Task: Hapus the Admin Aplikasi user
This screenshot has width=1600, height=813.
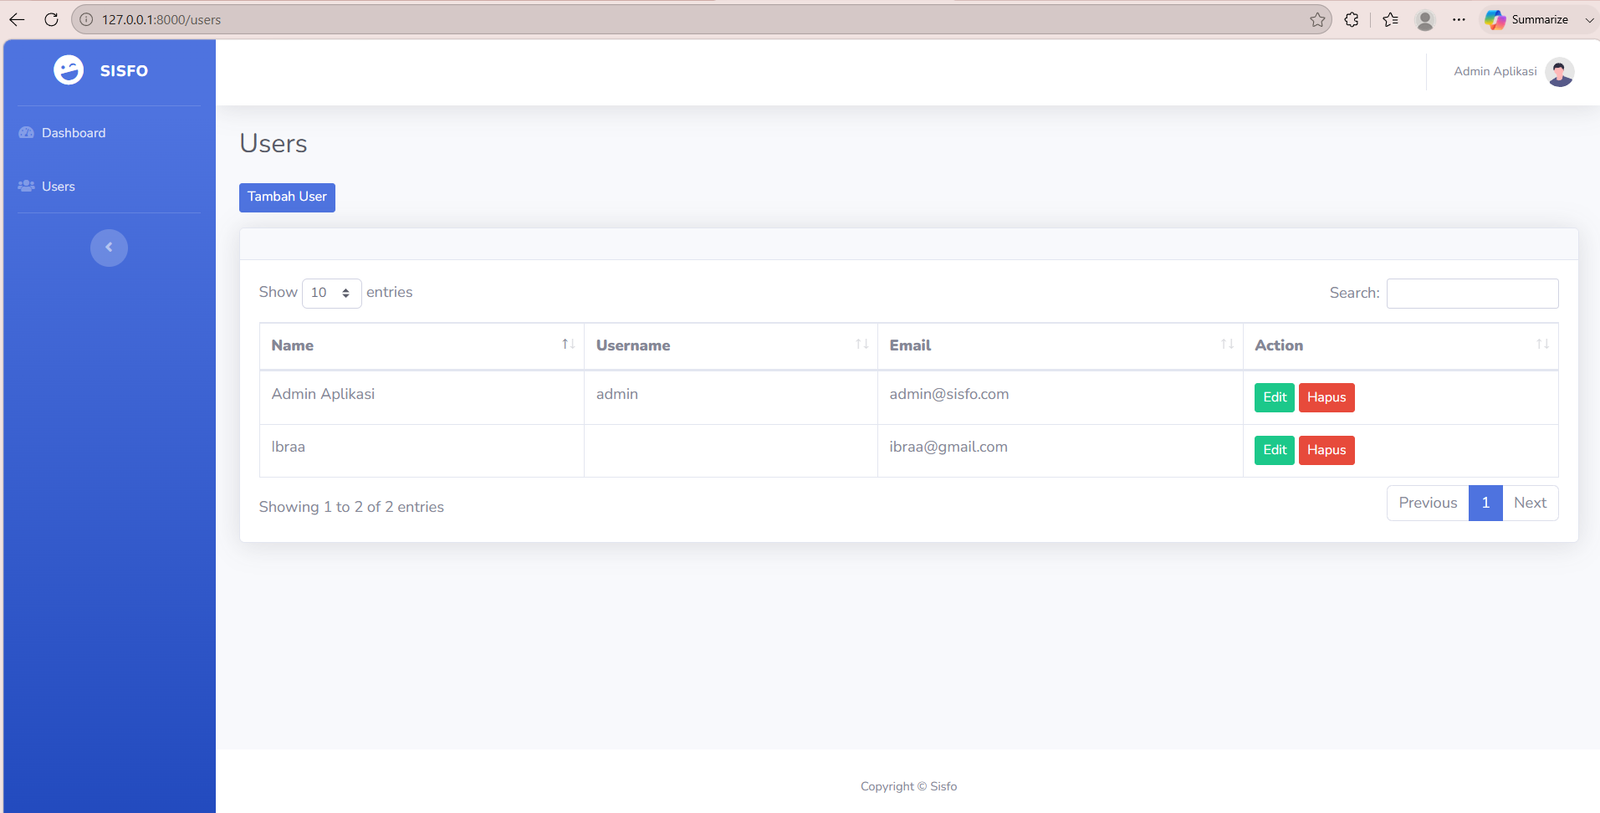Action: click(x=1326, y=397)
